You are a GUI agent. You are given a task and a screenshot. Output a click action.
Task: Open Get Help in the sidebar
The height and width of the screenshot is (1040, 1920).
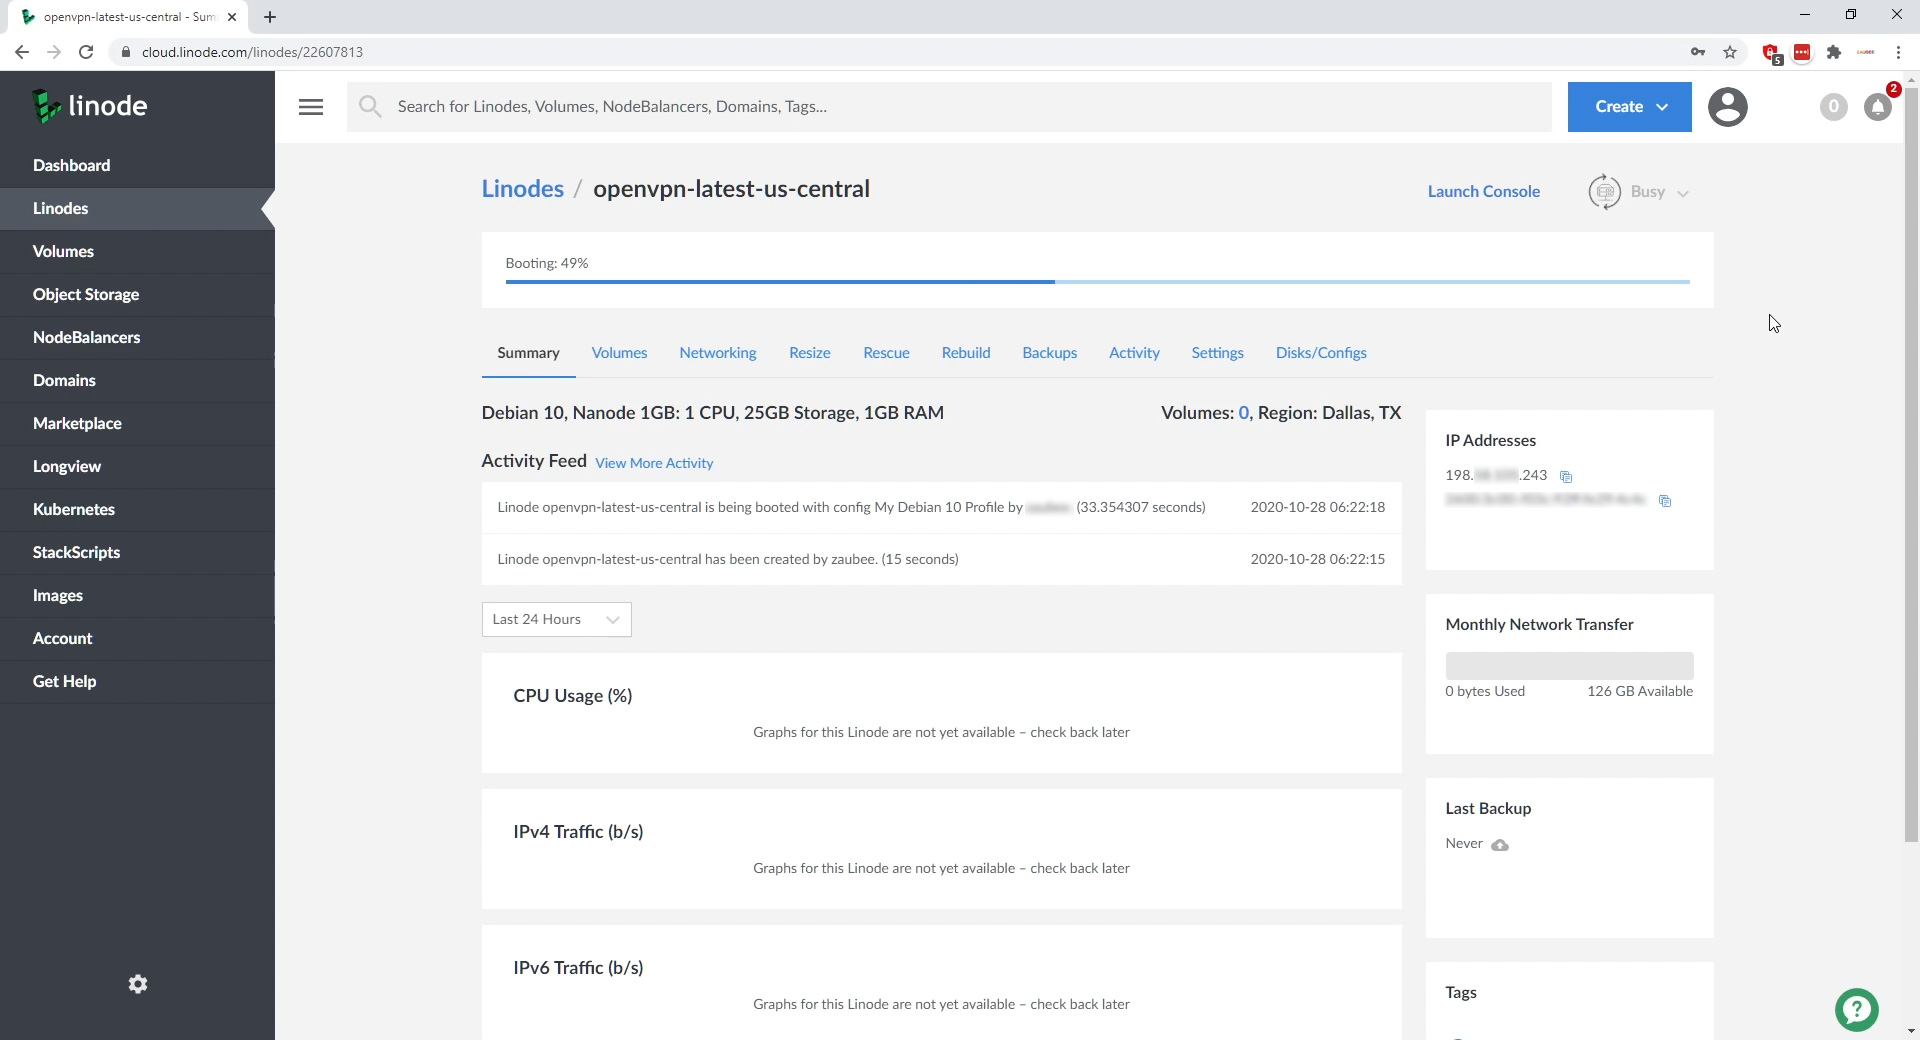point(137,682)
